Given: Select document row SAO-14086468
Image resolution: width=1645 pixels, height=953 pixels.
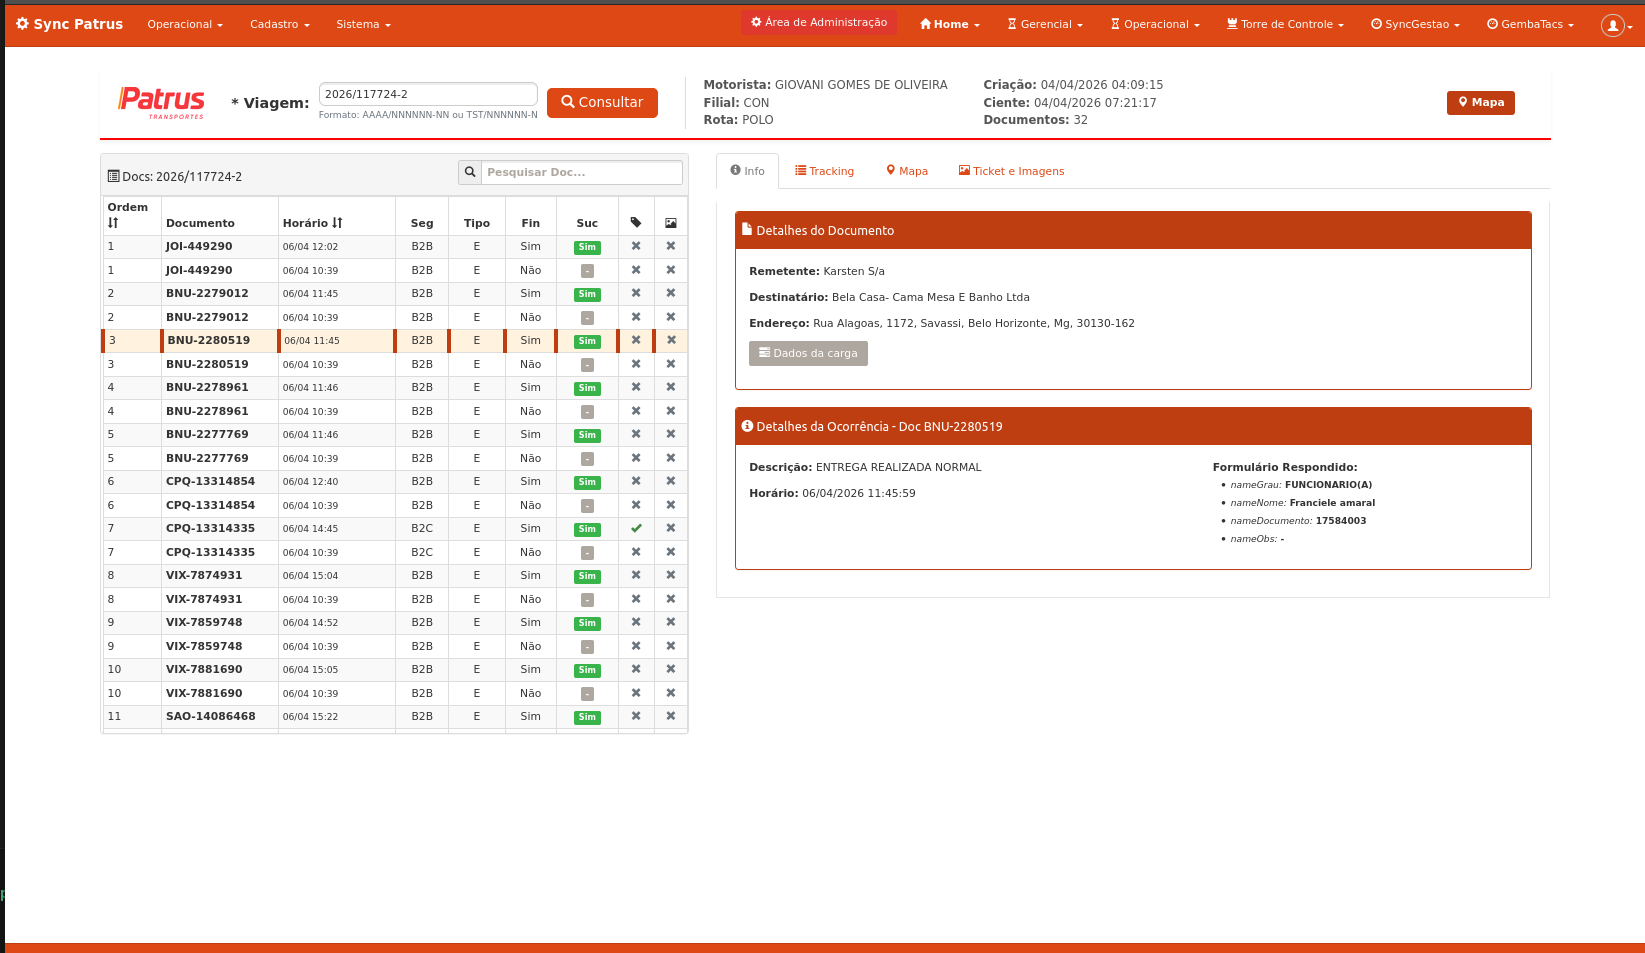Looking at the screenshot, I should point(395,717).
